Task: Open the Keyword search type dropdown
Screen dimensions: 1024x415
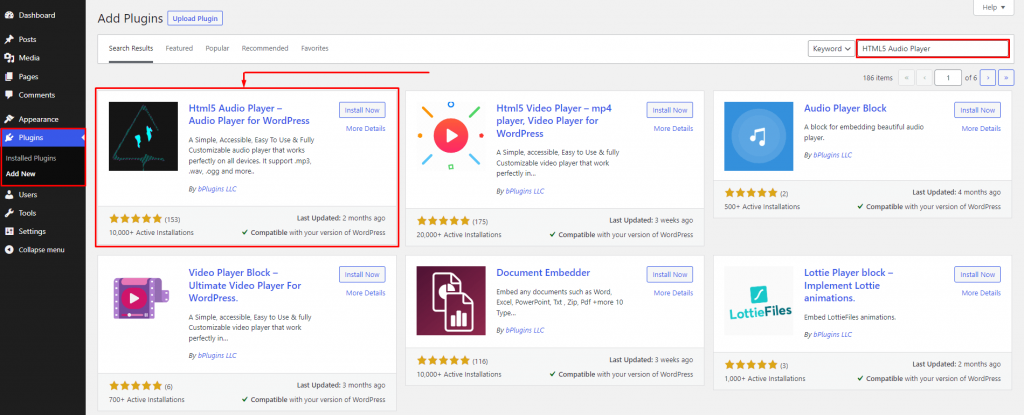Action: [831, 48]
